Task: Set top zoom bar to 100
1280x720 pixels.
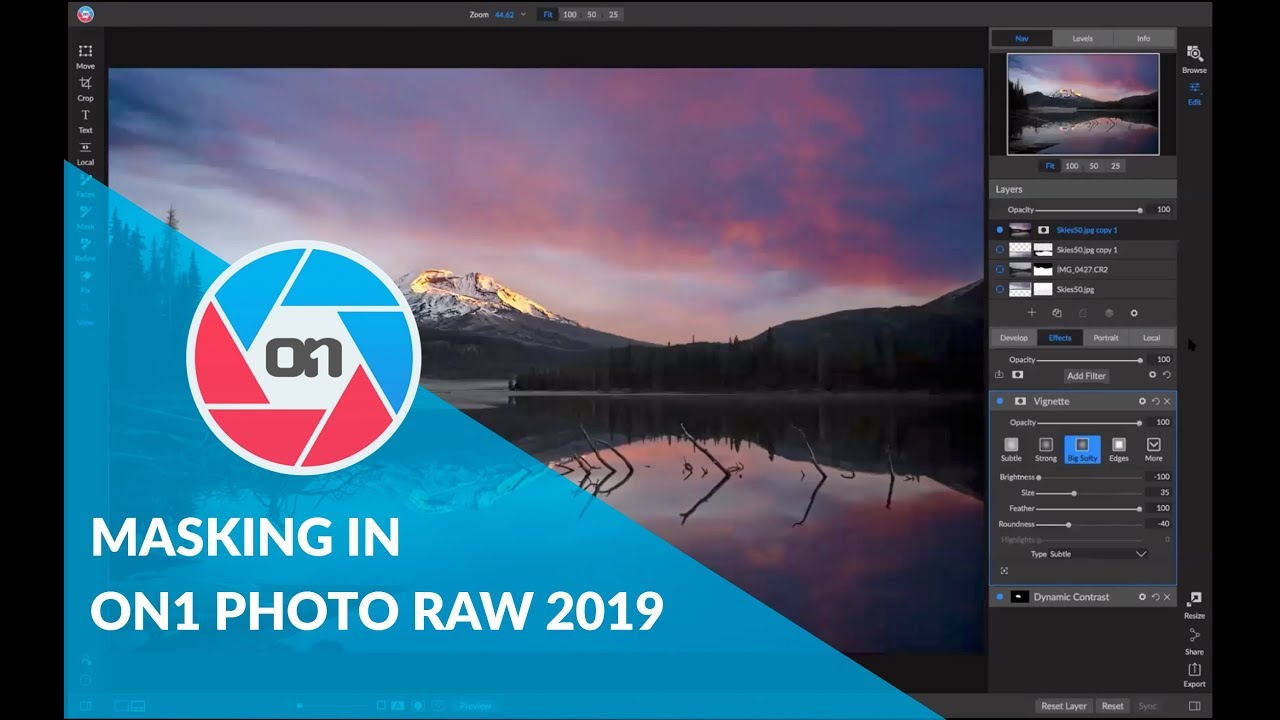Action: [x=569, y=15]
